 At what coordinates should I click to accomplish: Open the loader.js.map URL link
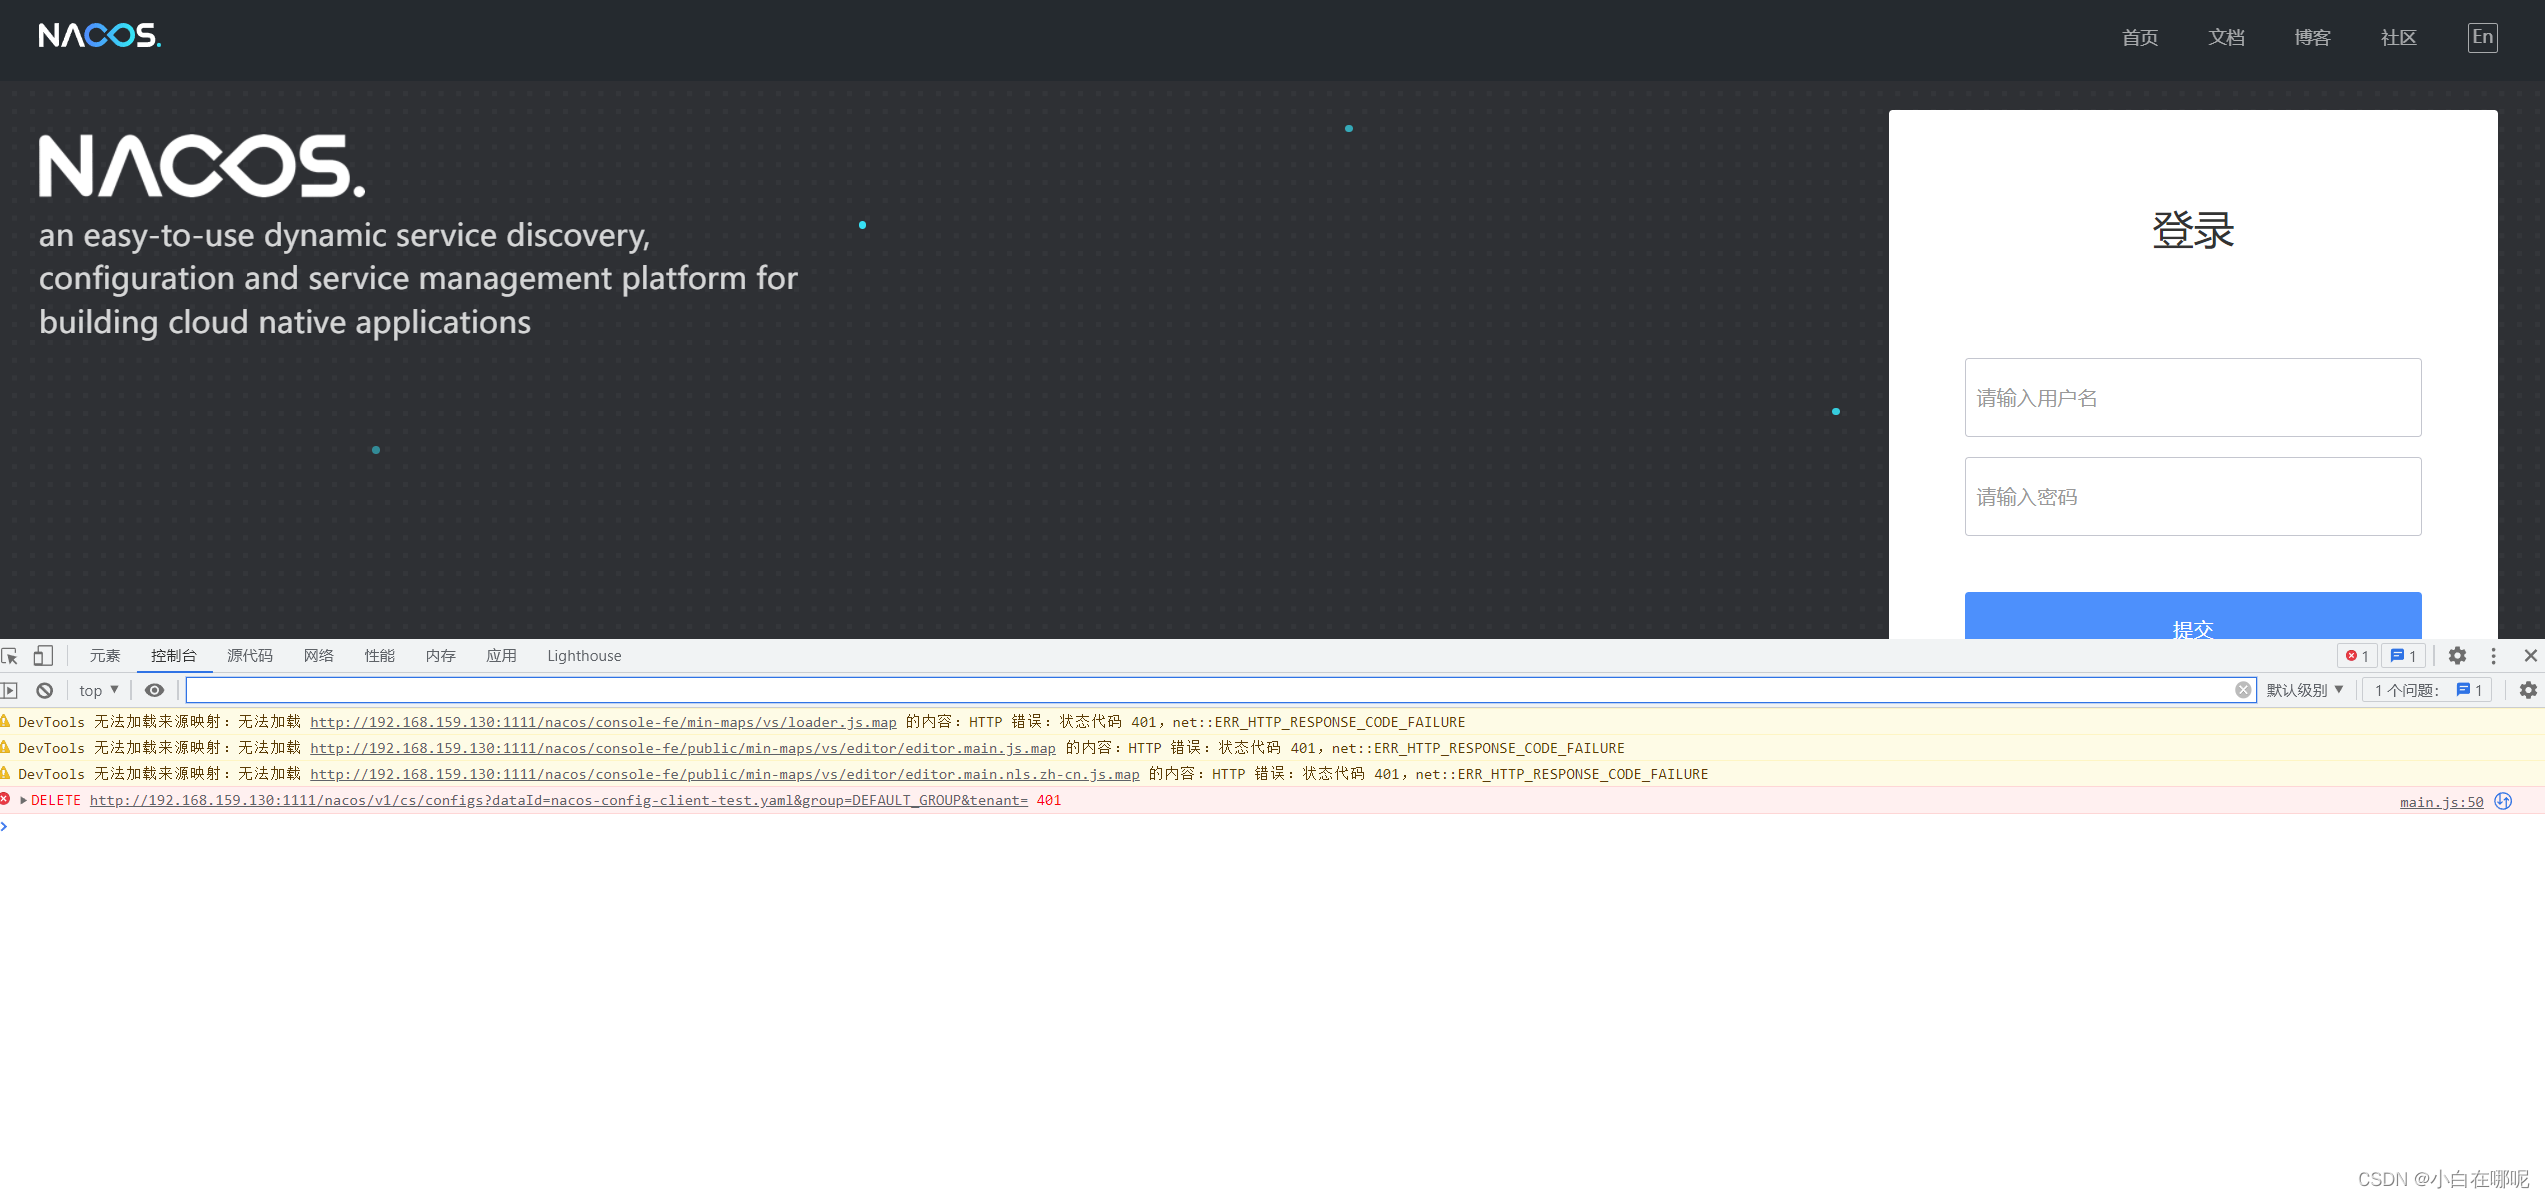[603, 722]
